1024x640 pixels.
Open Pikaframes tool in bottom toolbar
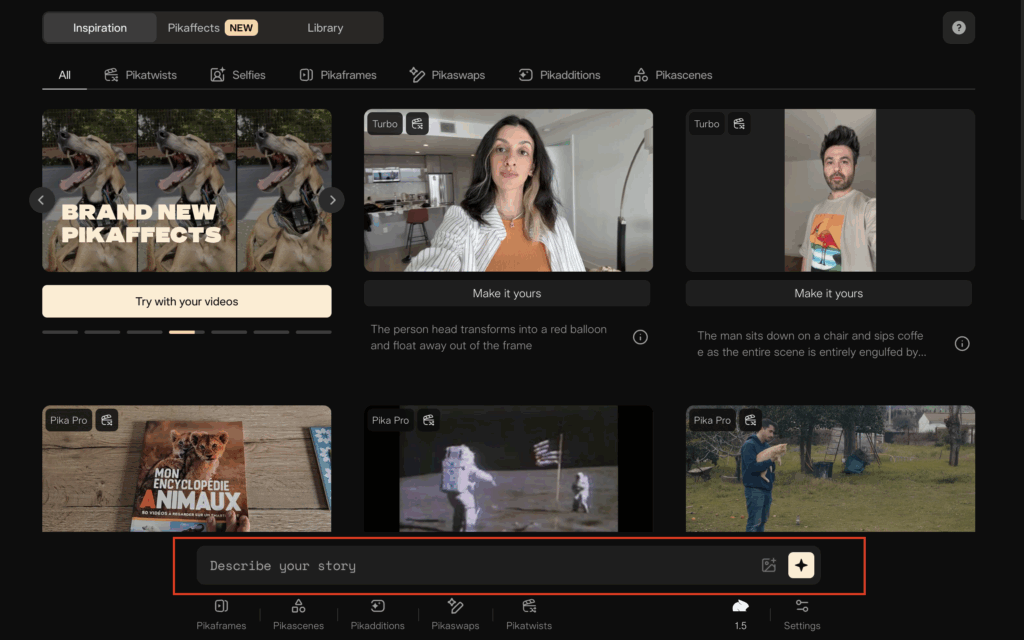(x=221, y=614)
